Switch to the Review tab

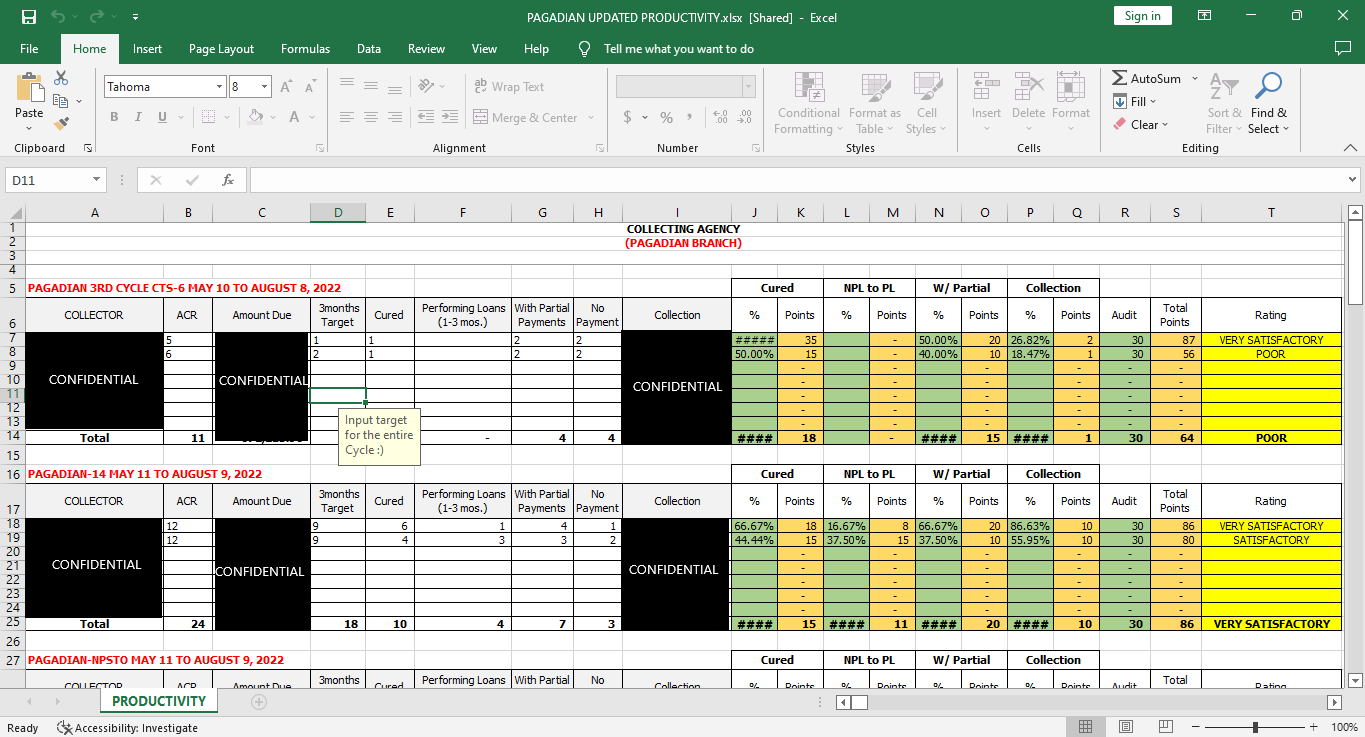(x=427, y=48)
